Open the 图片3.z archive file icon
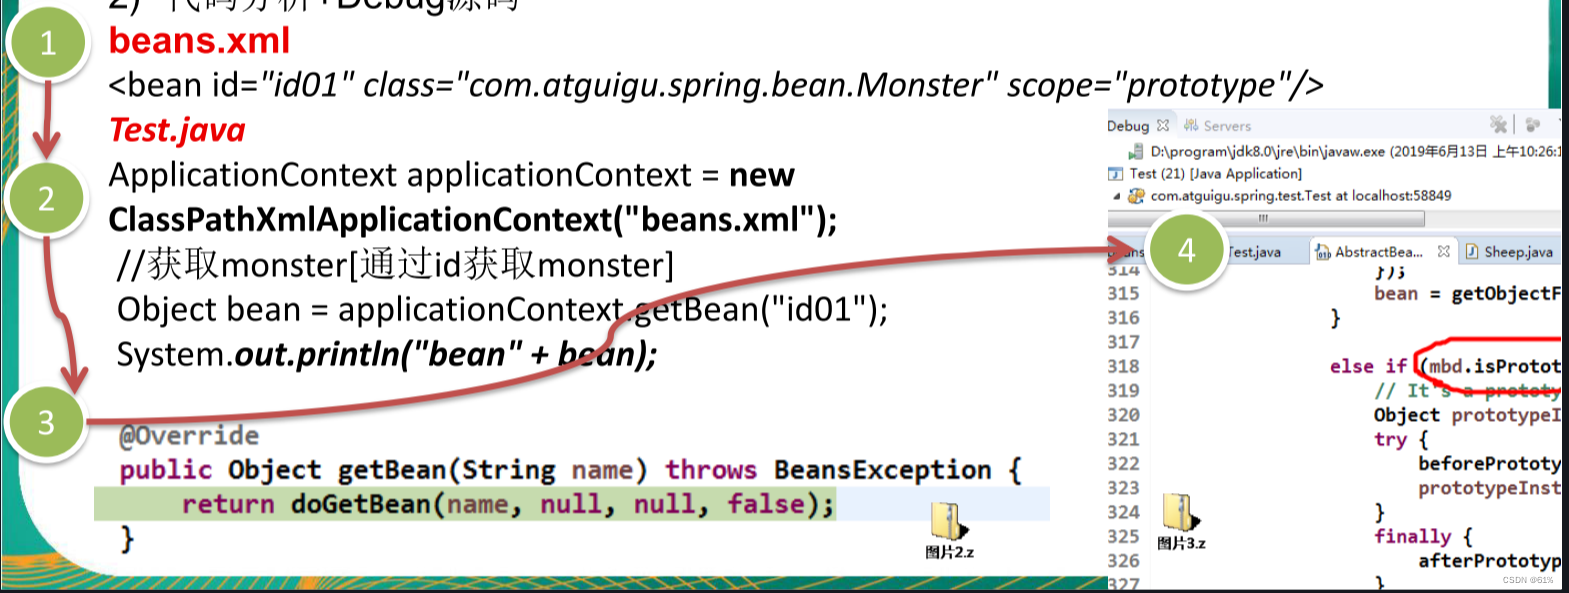The width and height of the screenshot is (1569, 593). coord(1181,521)
